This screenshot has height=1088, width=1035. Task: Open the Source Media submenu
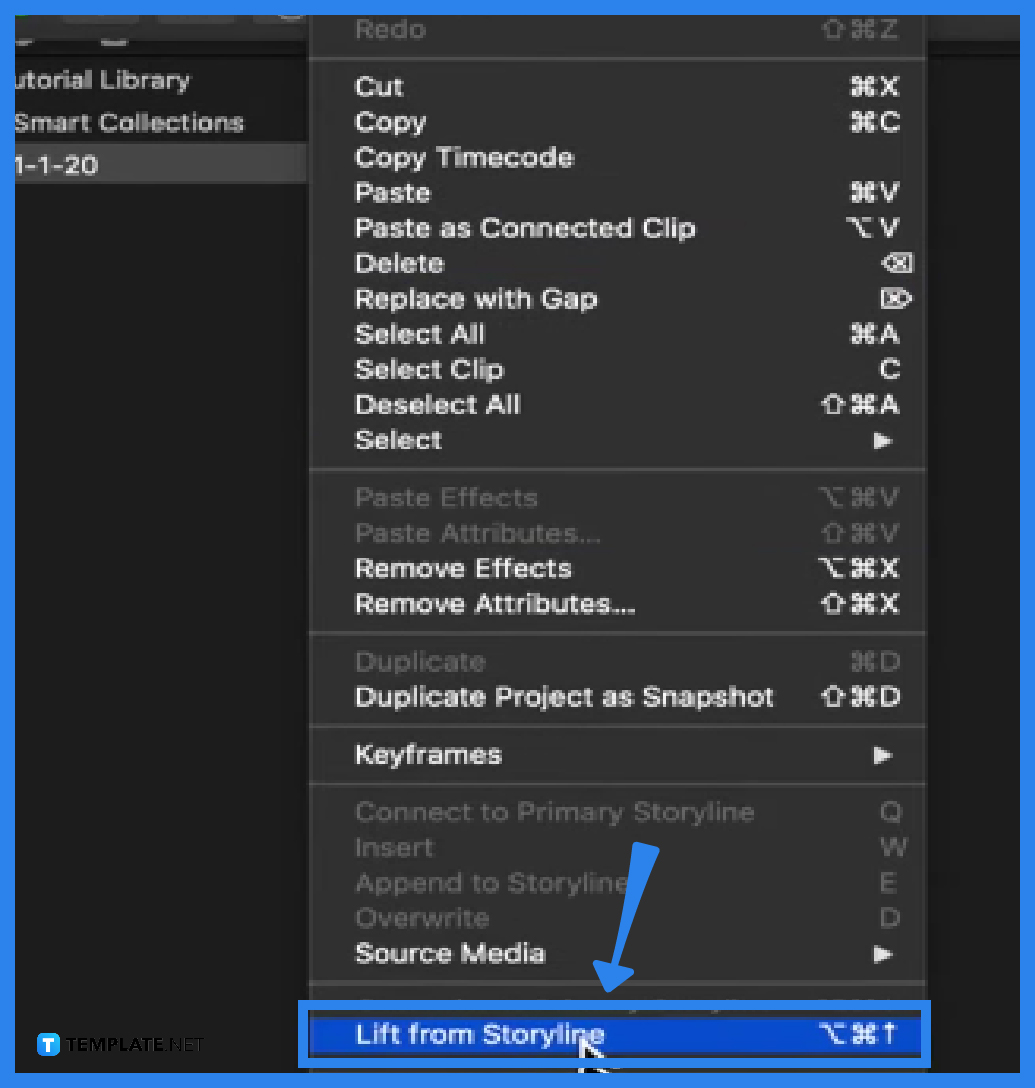pyautogui.click(x=882, y=953)
